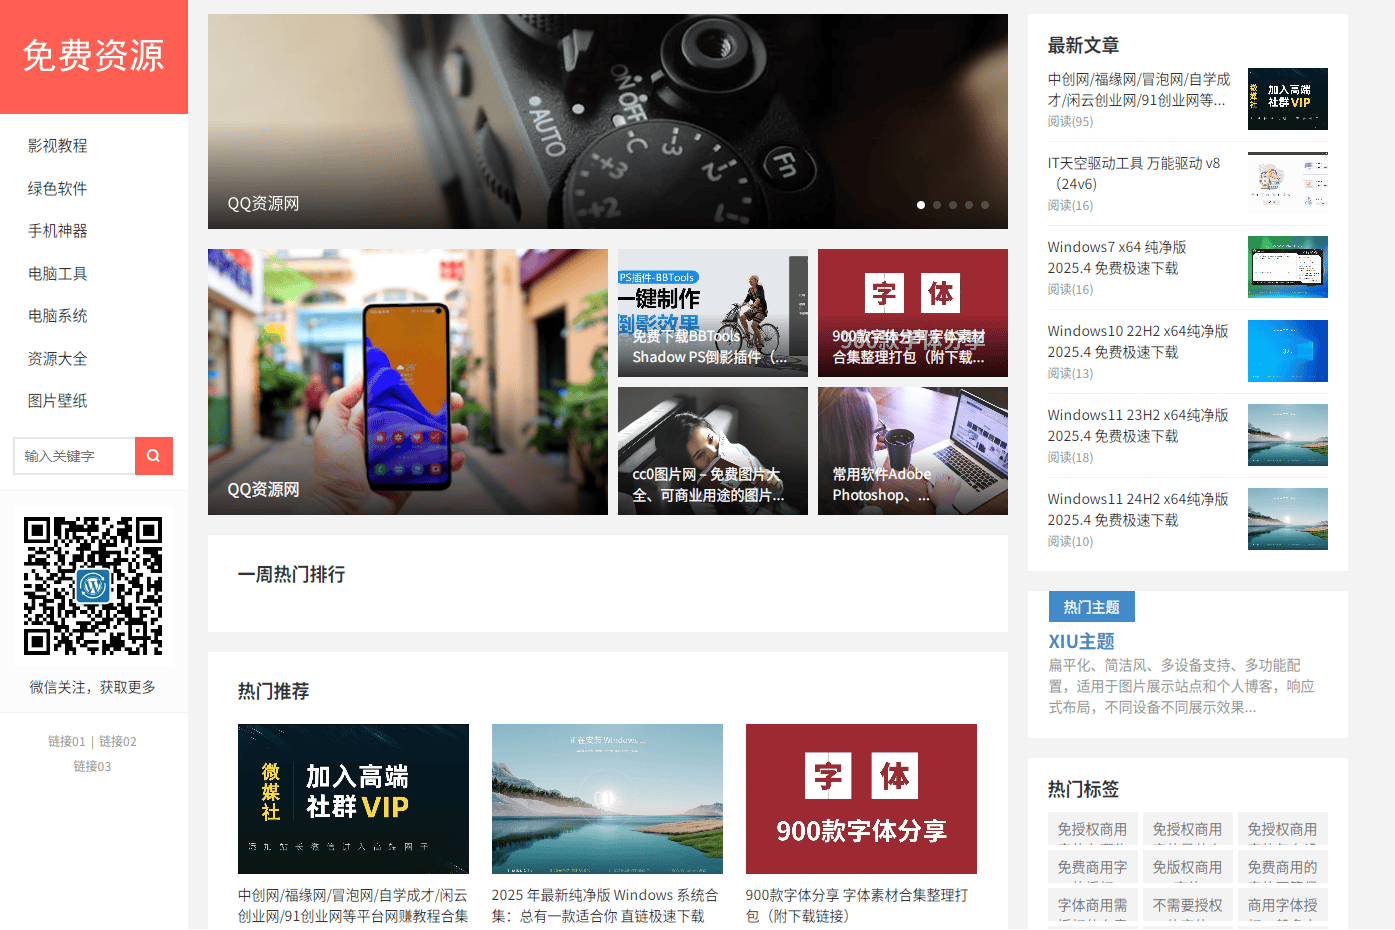Select the first carousel dot indicator
Screen dimensions: 1395x930
[x=921, y=205]
